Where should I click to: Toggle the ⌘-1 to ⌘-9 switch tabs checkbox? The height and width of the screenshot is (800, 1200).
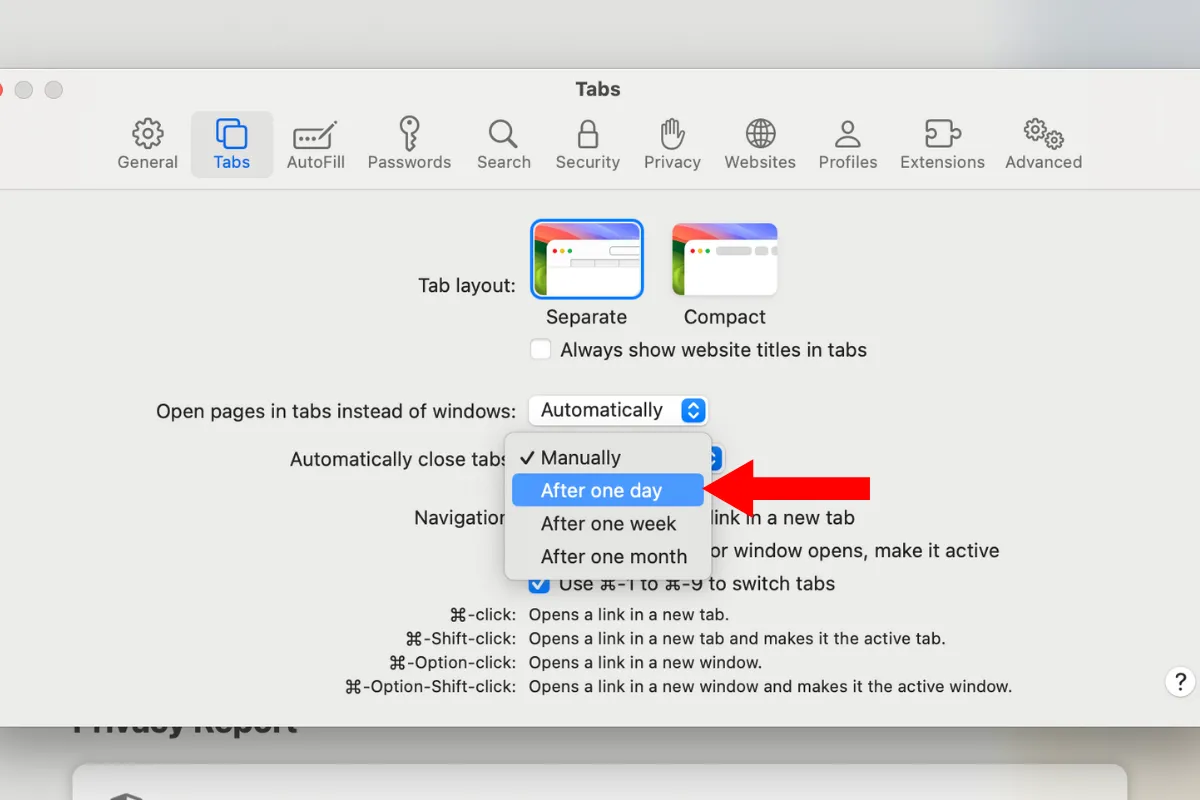pos(540,585)
